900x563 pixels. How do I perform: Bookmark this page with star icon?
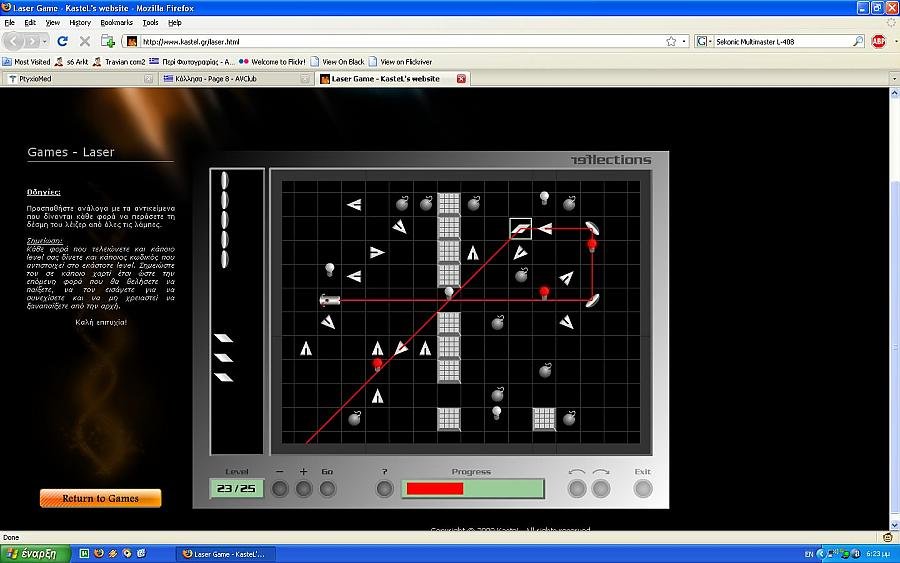(x=671, y=41)
